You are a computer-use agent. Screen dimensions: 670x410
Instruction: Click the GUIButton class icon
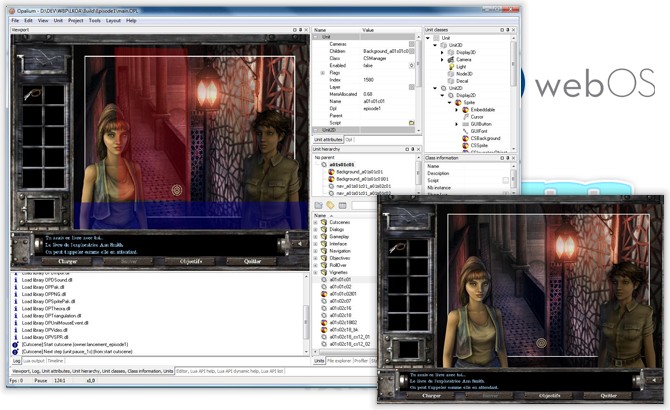(x=465, y=124)
